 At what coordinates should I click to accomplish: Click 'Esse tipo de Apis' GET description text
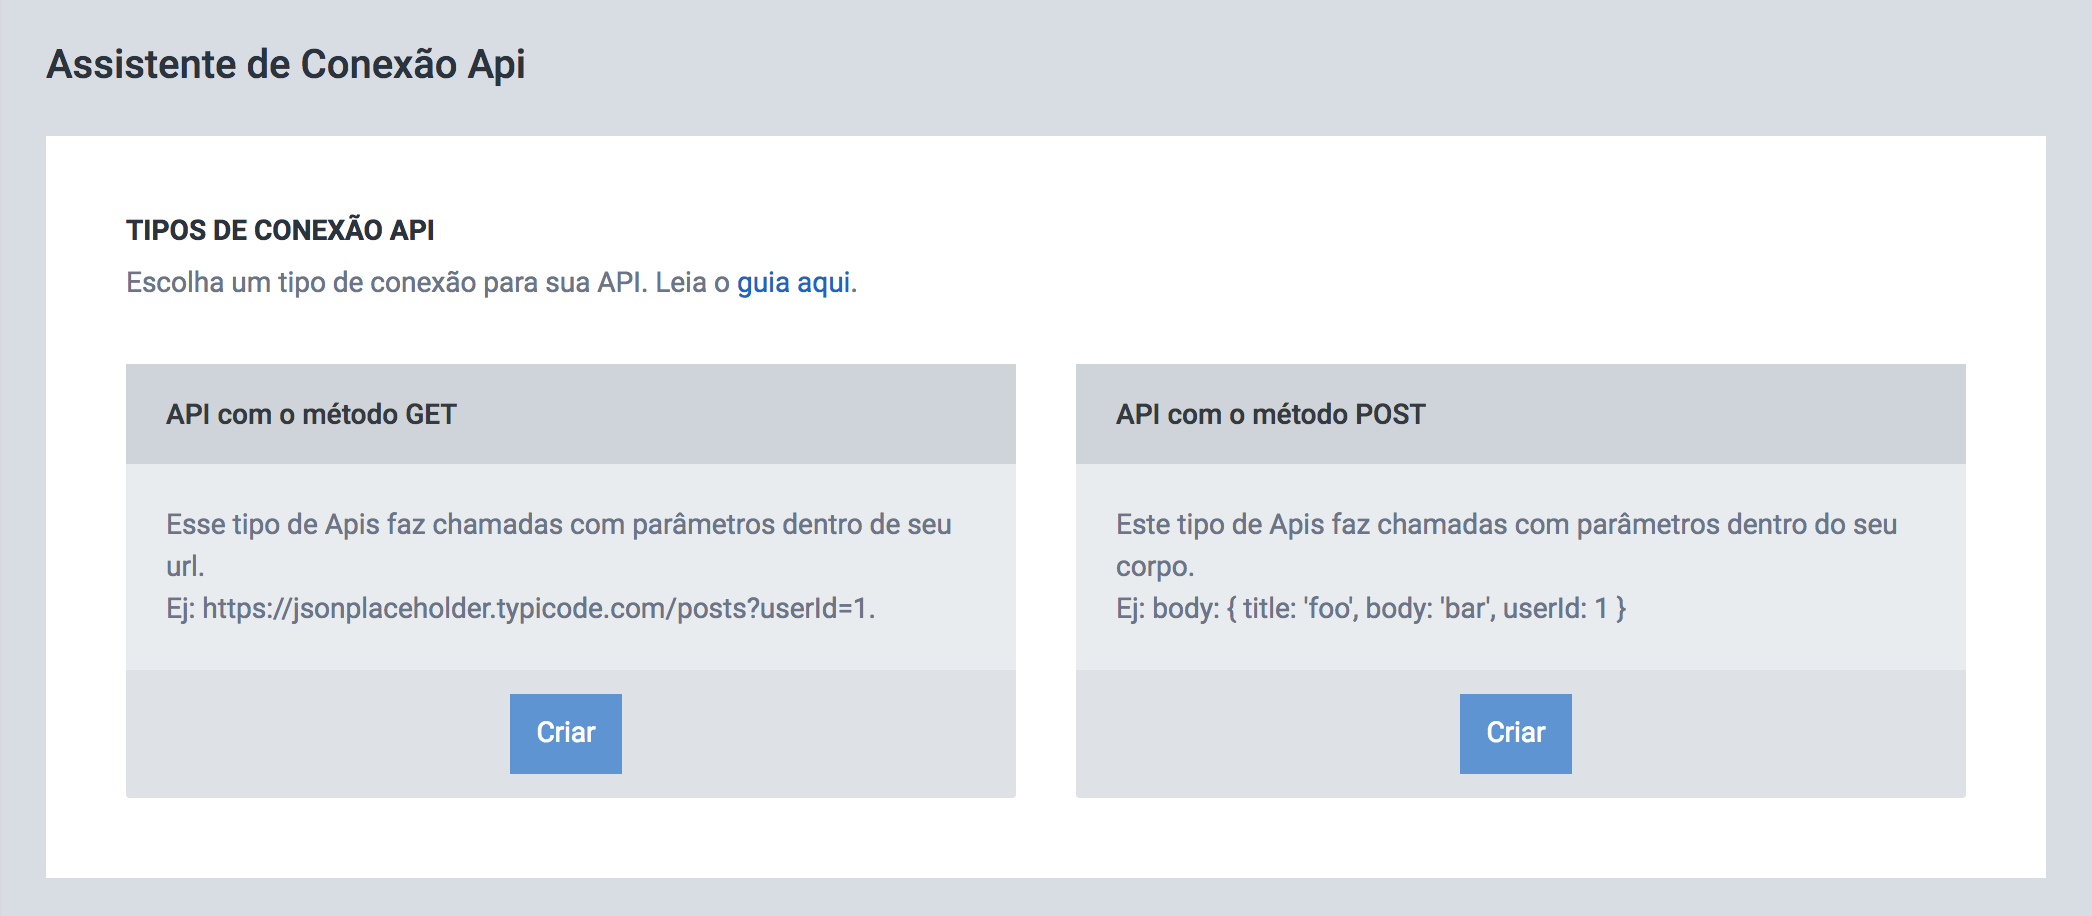(x=559, y=545)
